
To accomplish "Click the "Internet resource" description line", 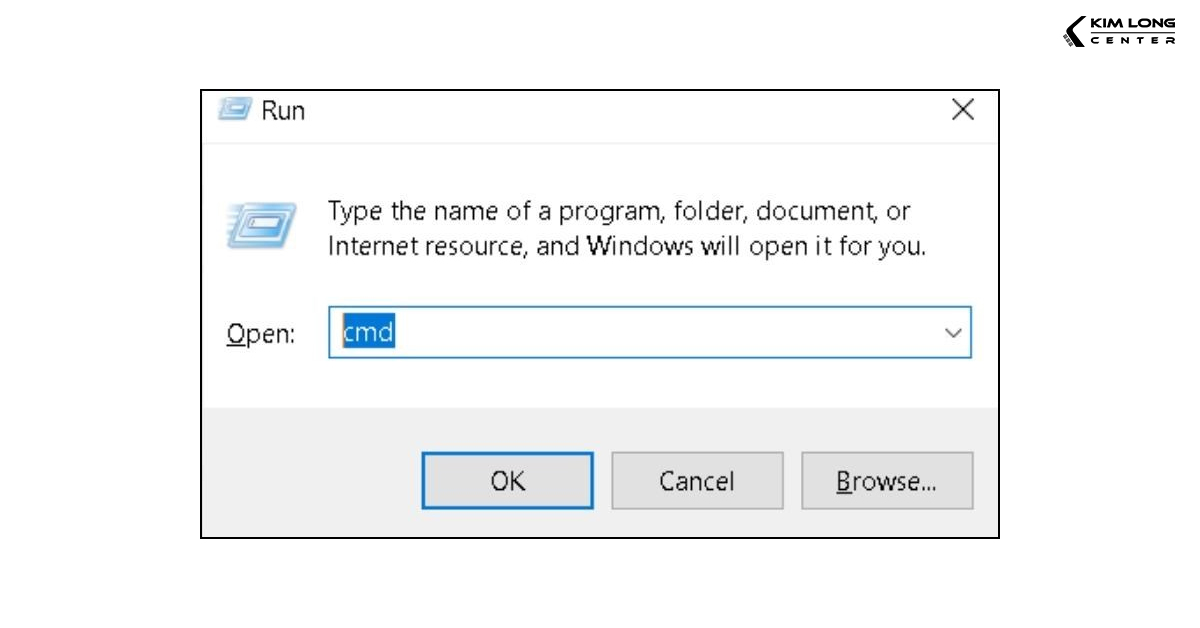I will [x=626, y=246].
